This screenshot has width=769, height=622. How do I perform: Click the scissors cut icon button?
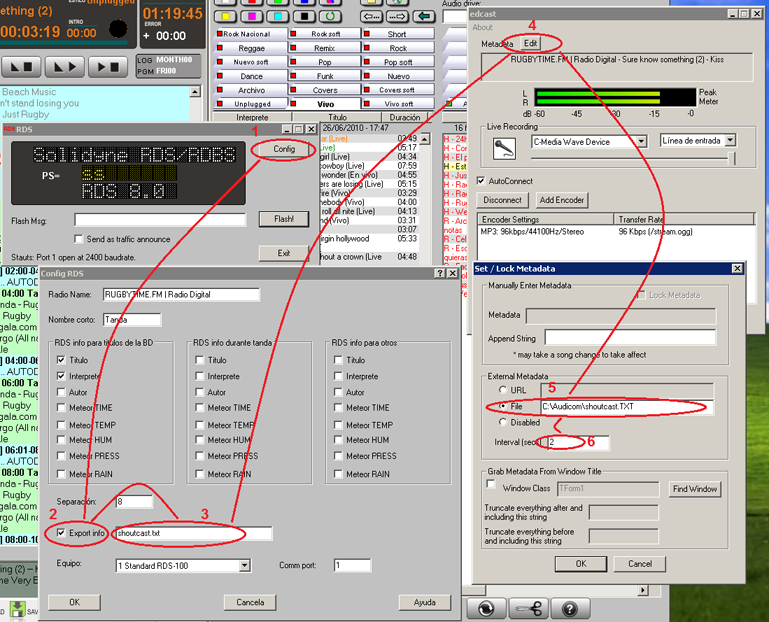[529, 609]
